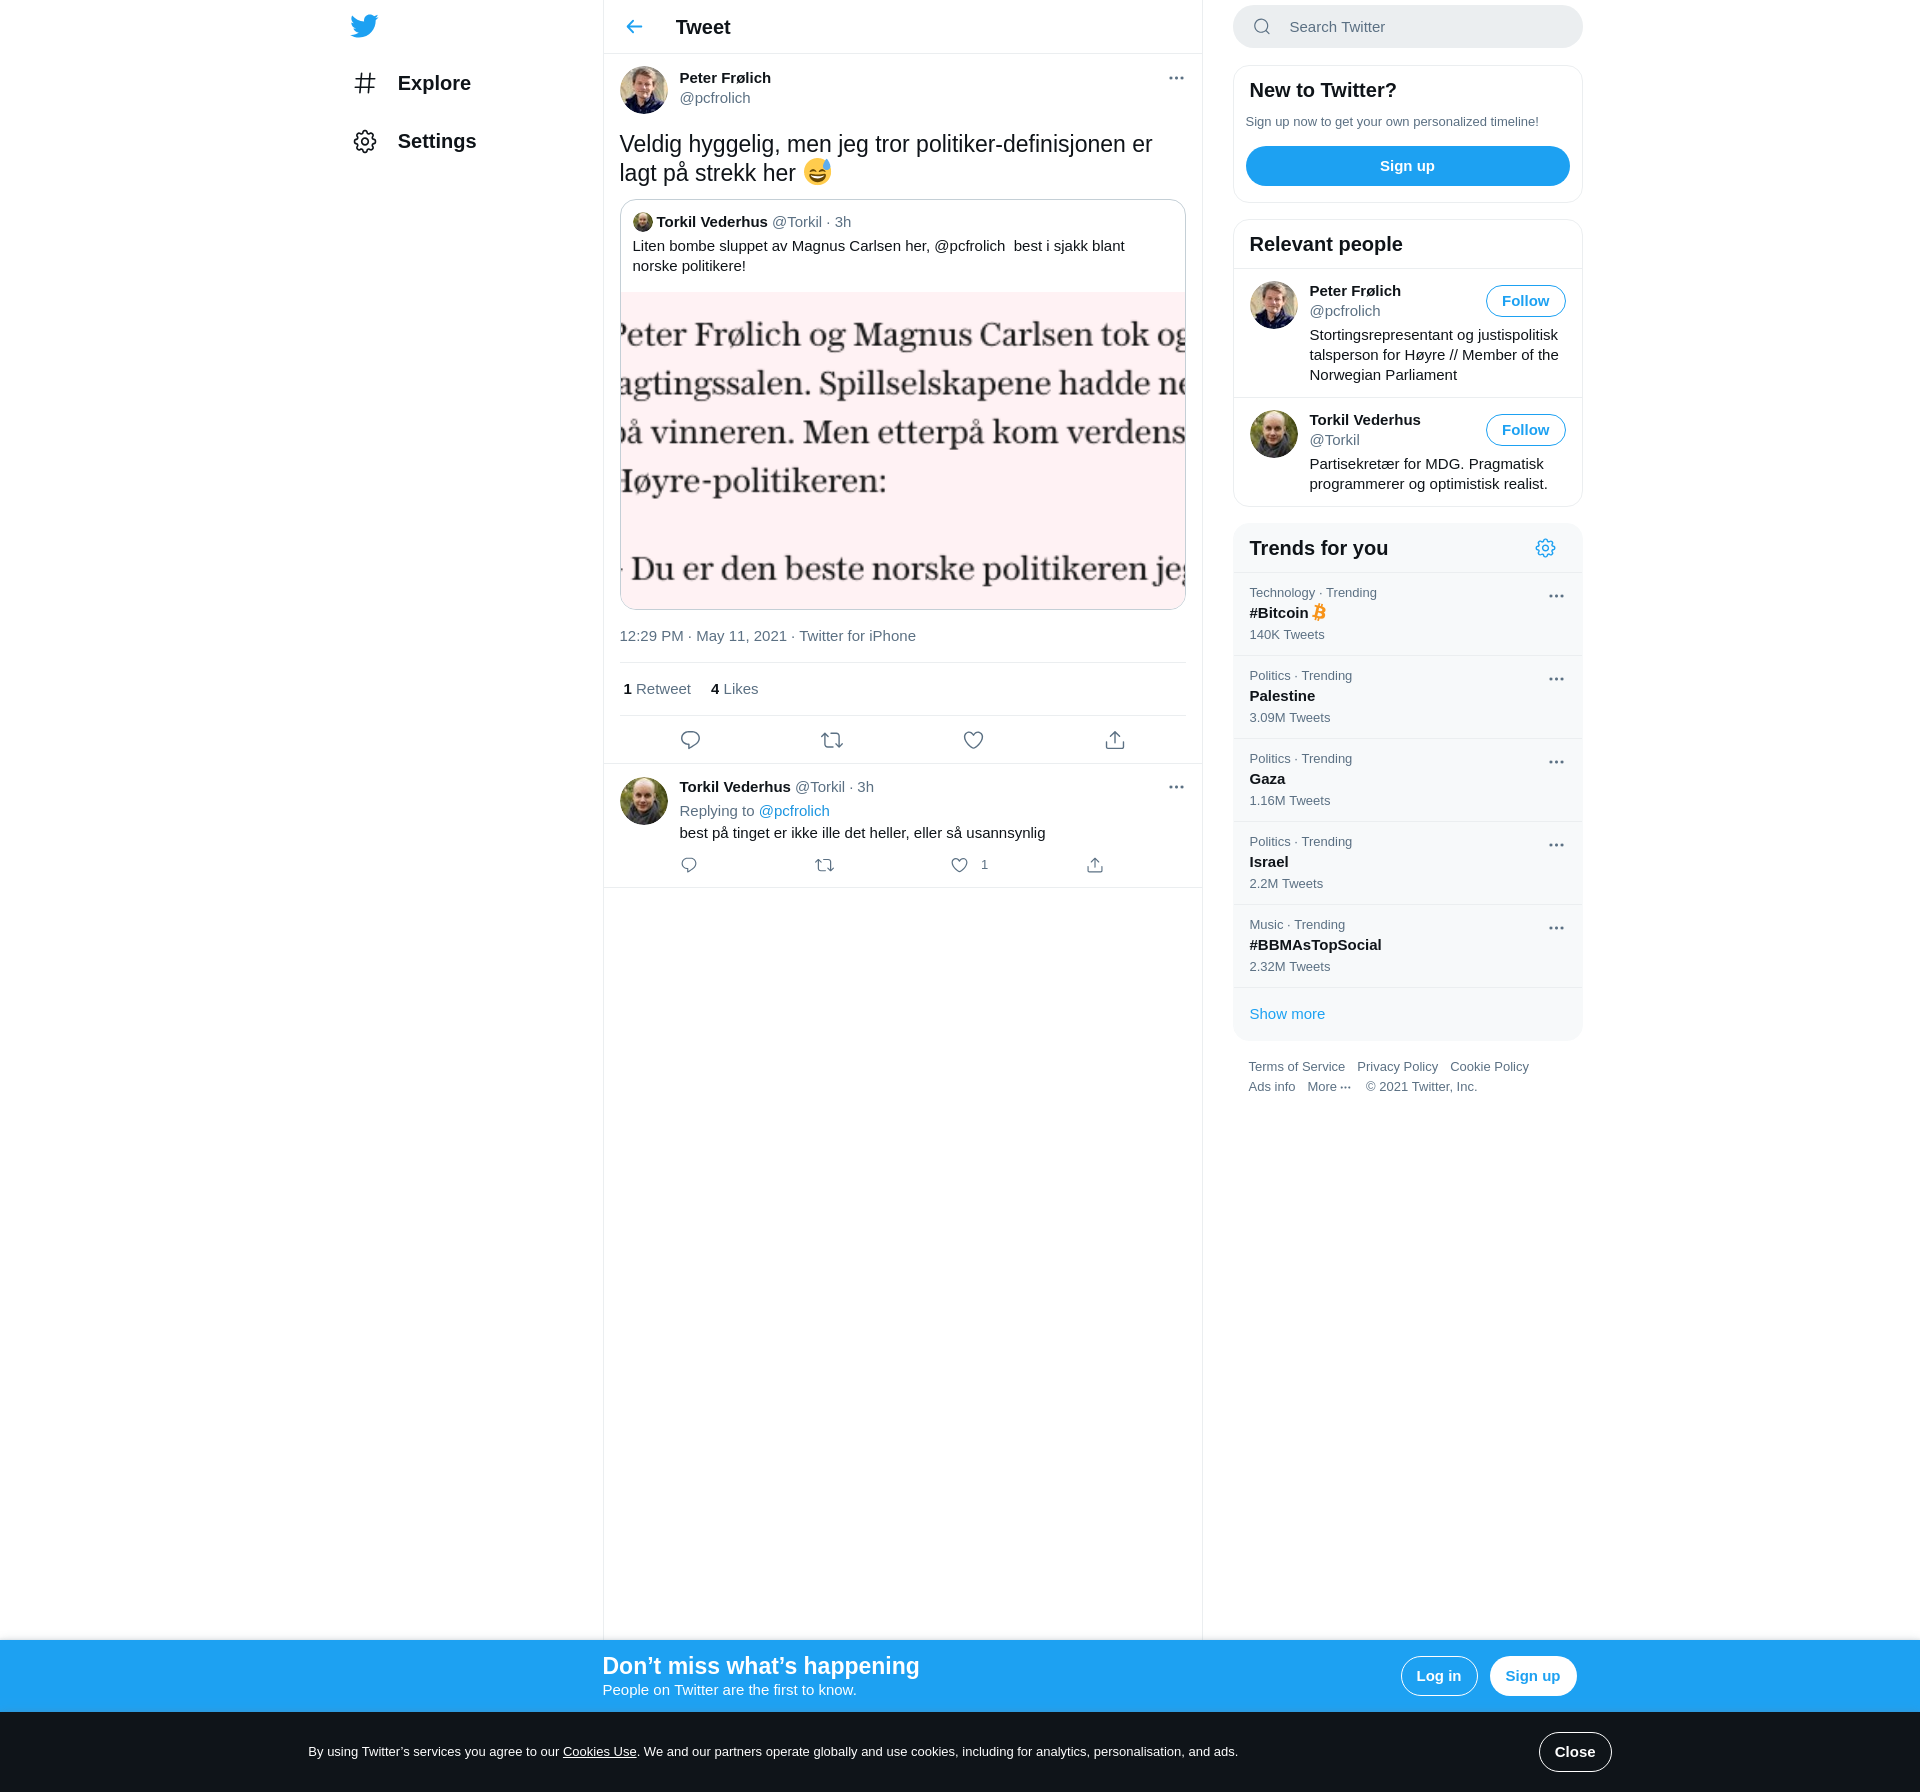Close the cookie notice
This screenshot has width=1920, height=1792.
click(1574, 1752)
